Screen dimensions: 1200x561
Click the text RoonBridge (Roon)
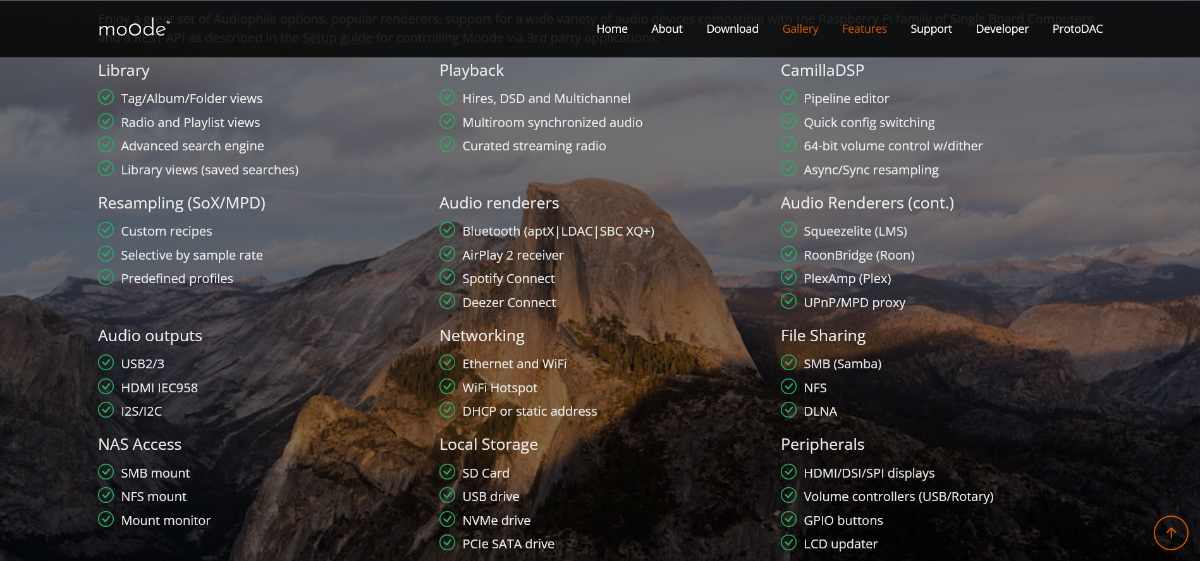coord(860,255)
